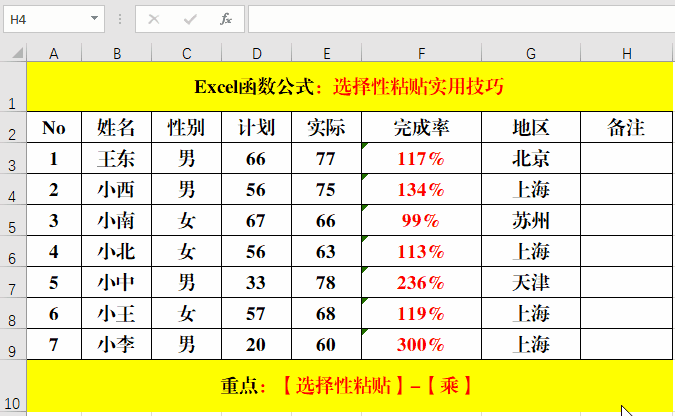Select row 3 header
Image resolution: width=675 pixels, height=416 pixels.
[x=13, y=158]
